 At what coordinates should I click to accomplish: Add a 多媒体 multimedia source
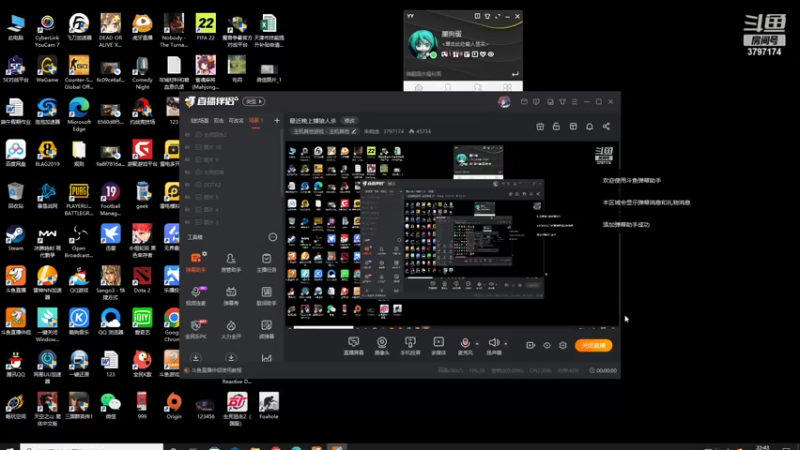[x=438, y=345]
